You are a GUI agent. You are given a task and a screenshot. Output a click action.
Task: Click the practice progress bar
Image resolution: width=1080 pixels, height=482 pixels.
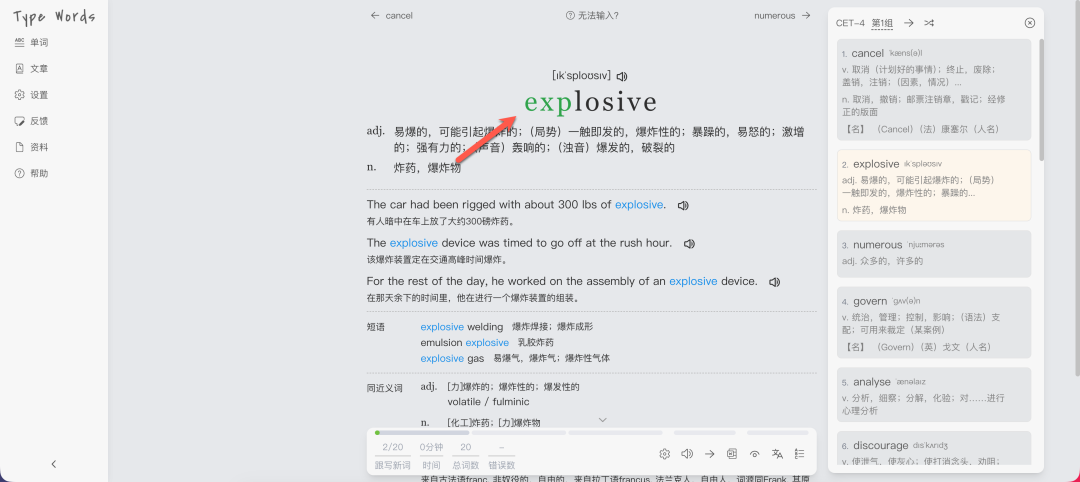pos(592,432)
